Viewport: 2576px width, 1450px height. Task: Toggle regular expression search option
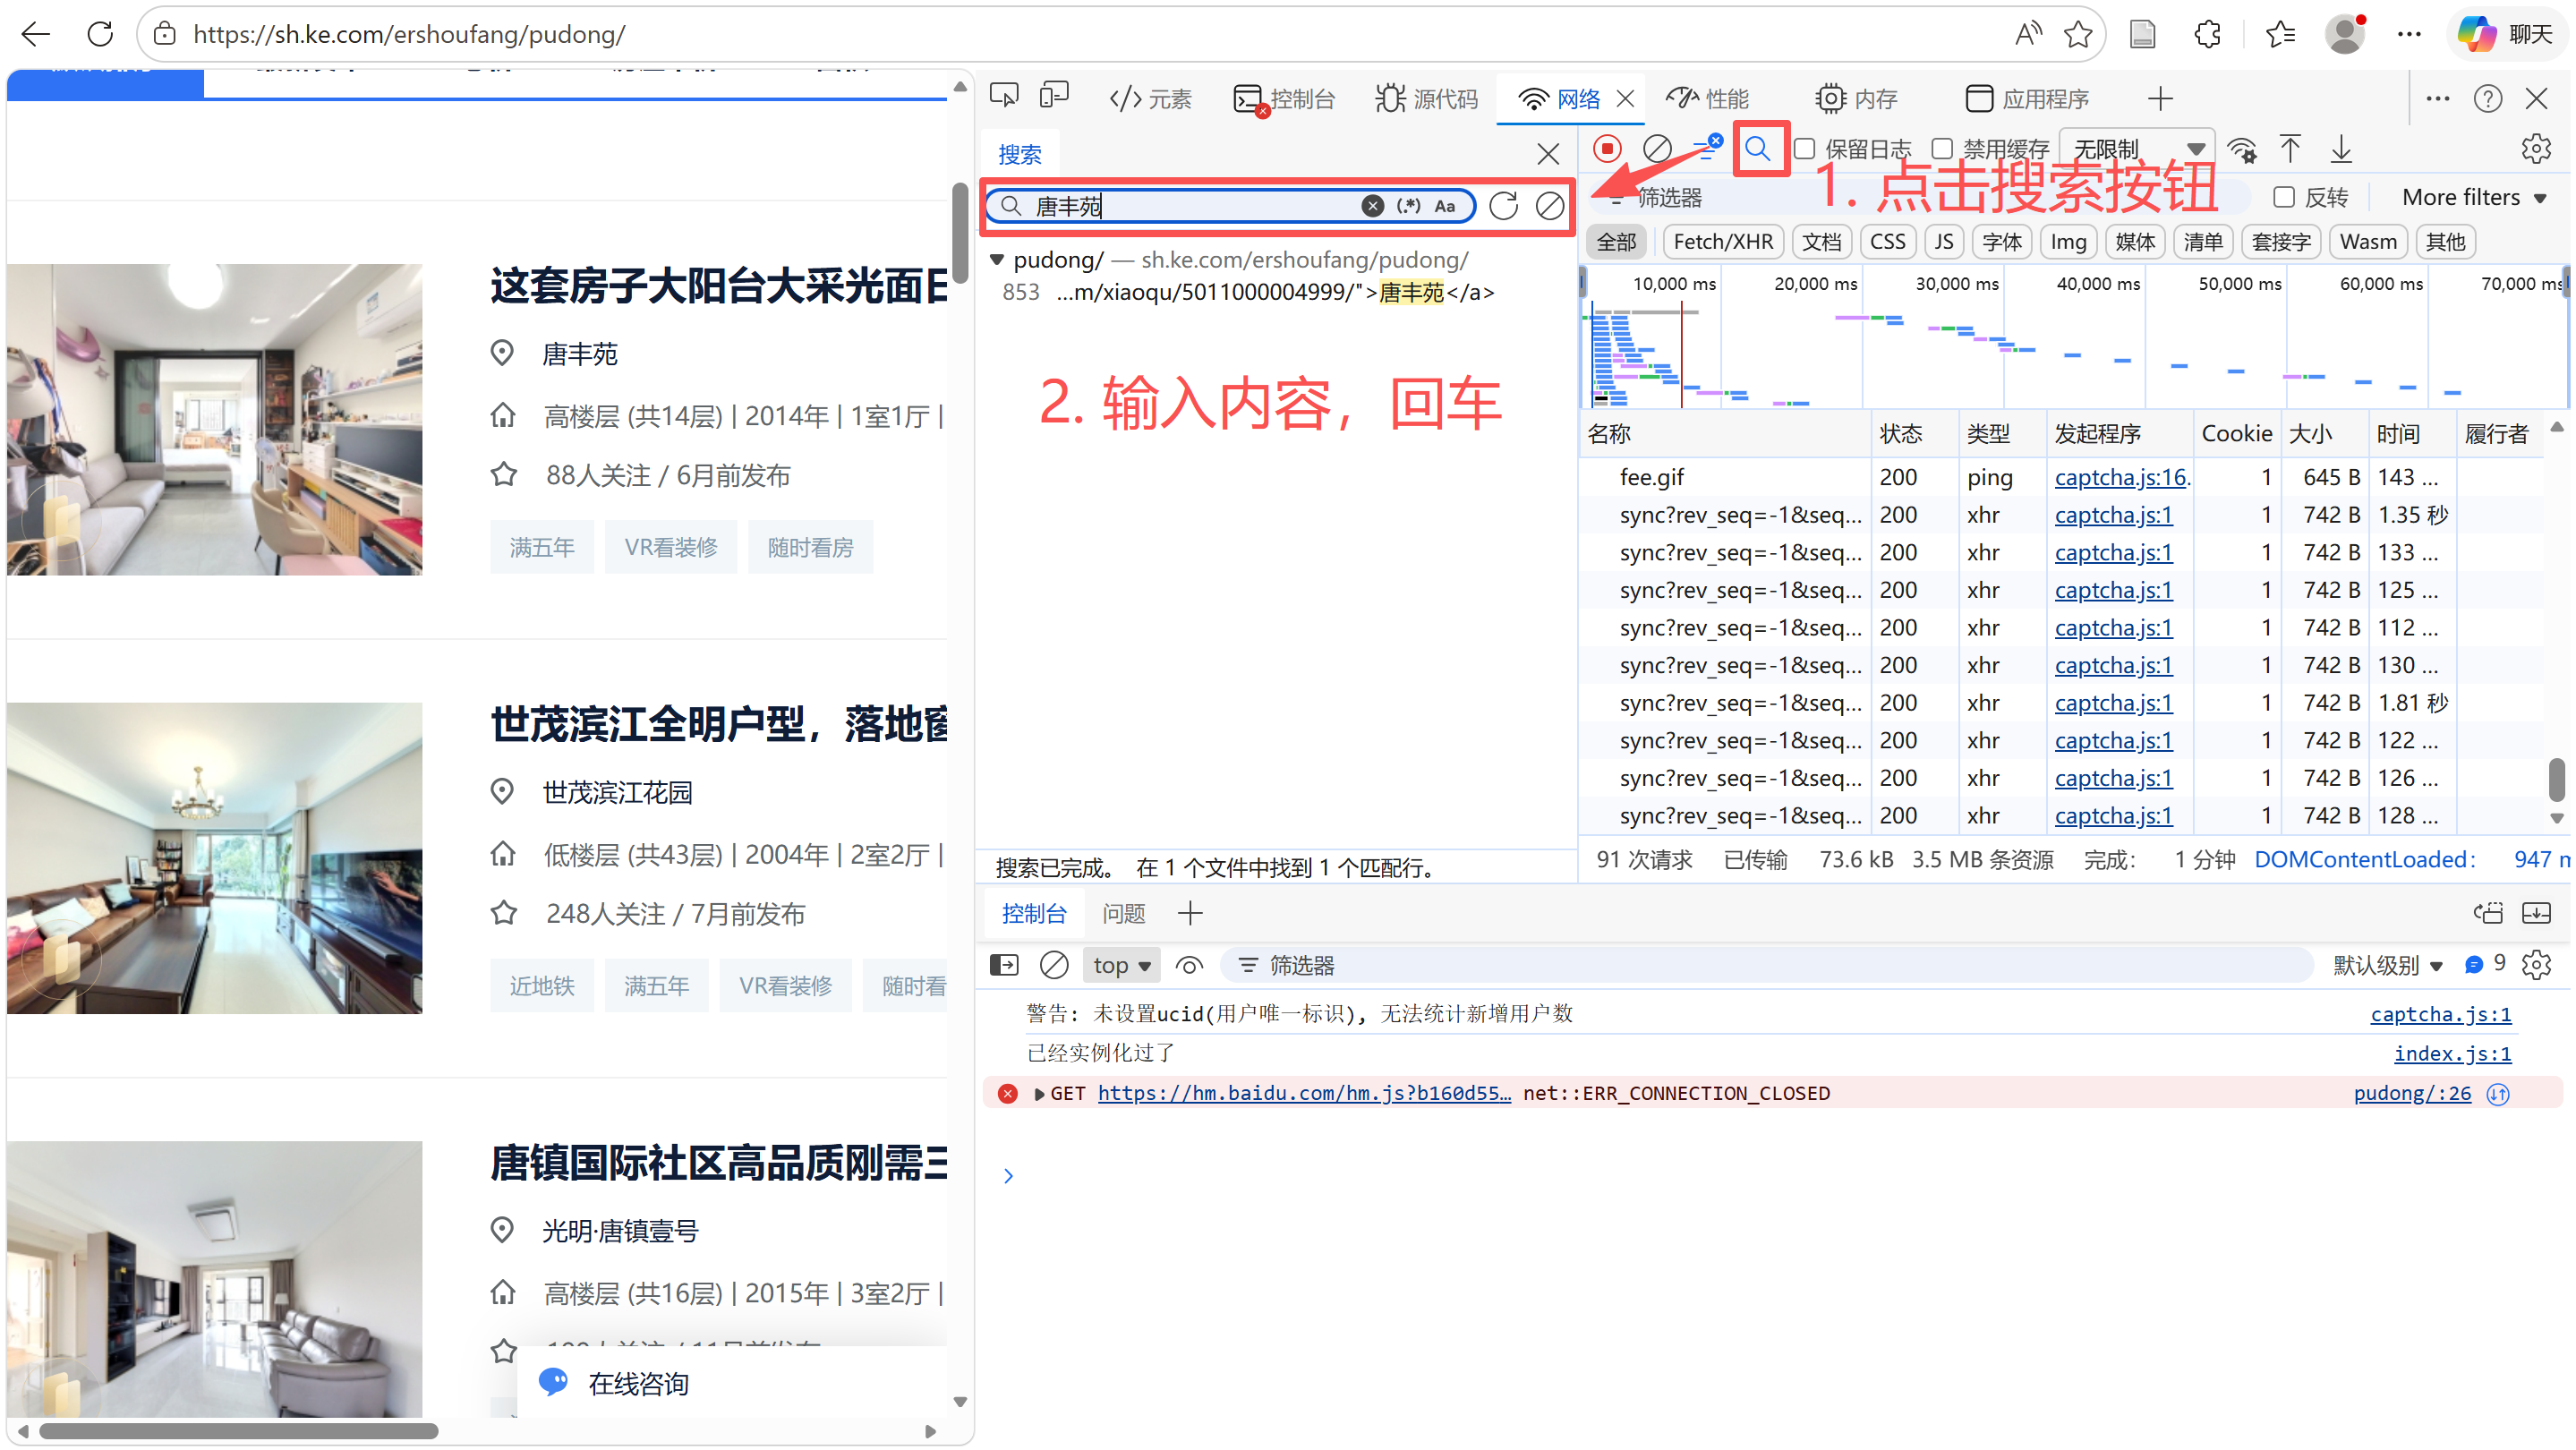coord(1409,206)
